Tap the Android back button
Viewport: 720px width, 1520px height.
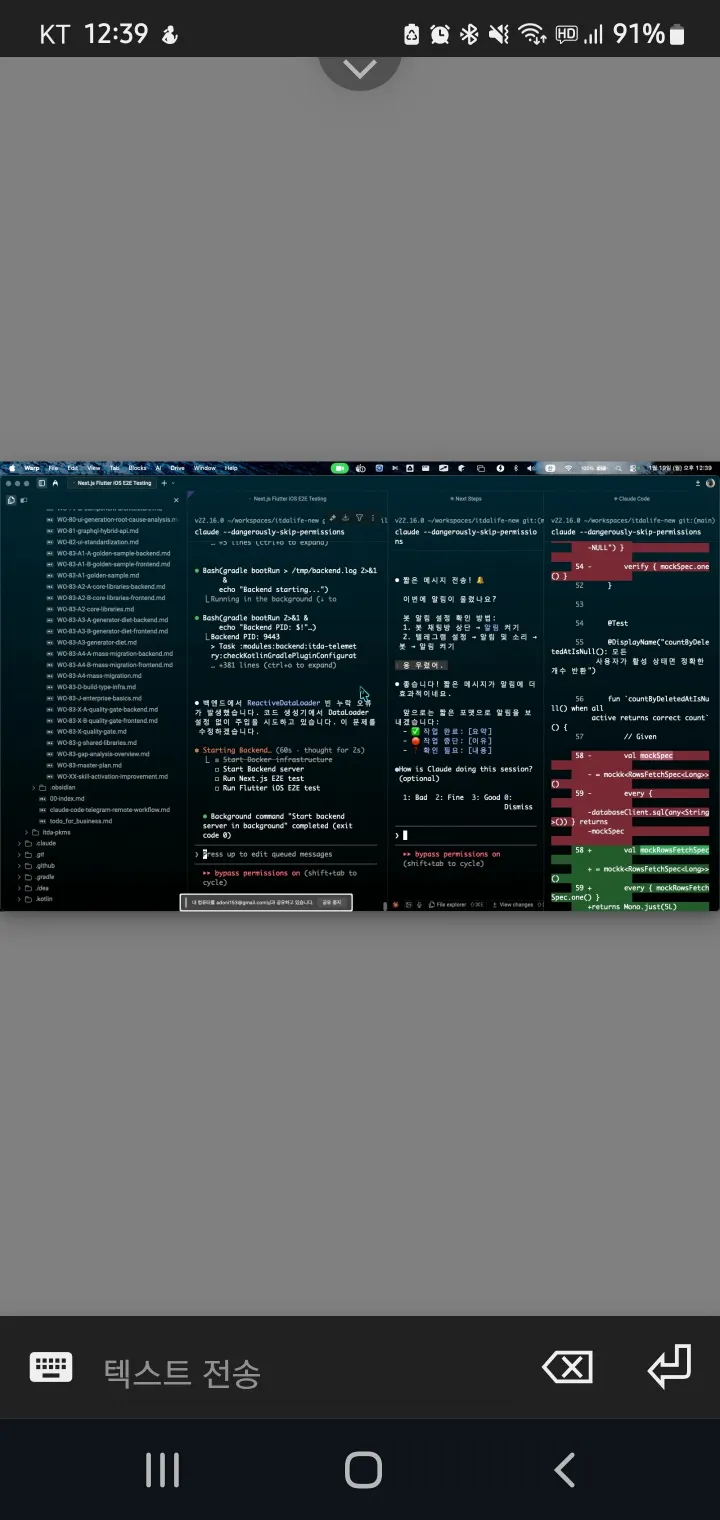tap(564, 1469)
